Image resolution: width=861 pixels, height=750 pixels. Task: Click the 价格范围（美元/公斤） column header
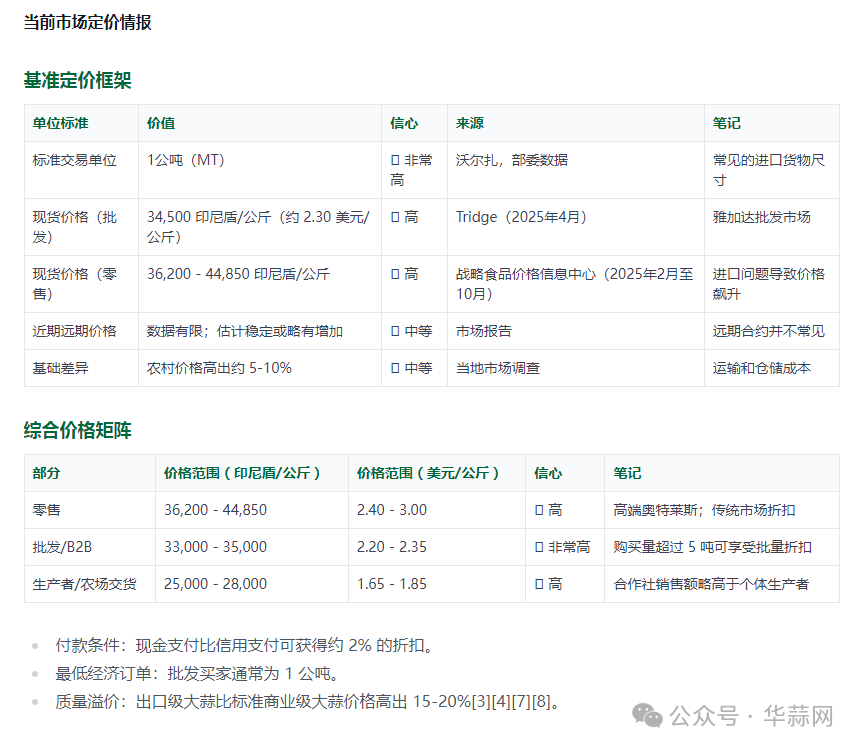click(427, 473)
